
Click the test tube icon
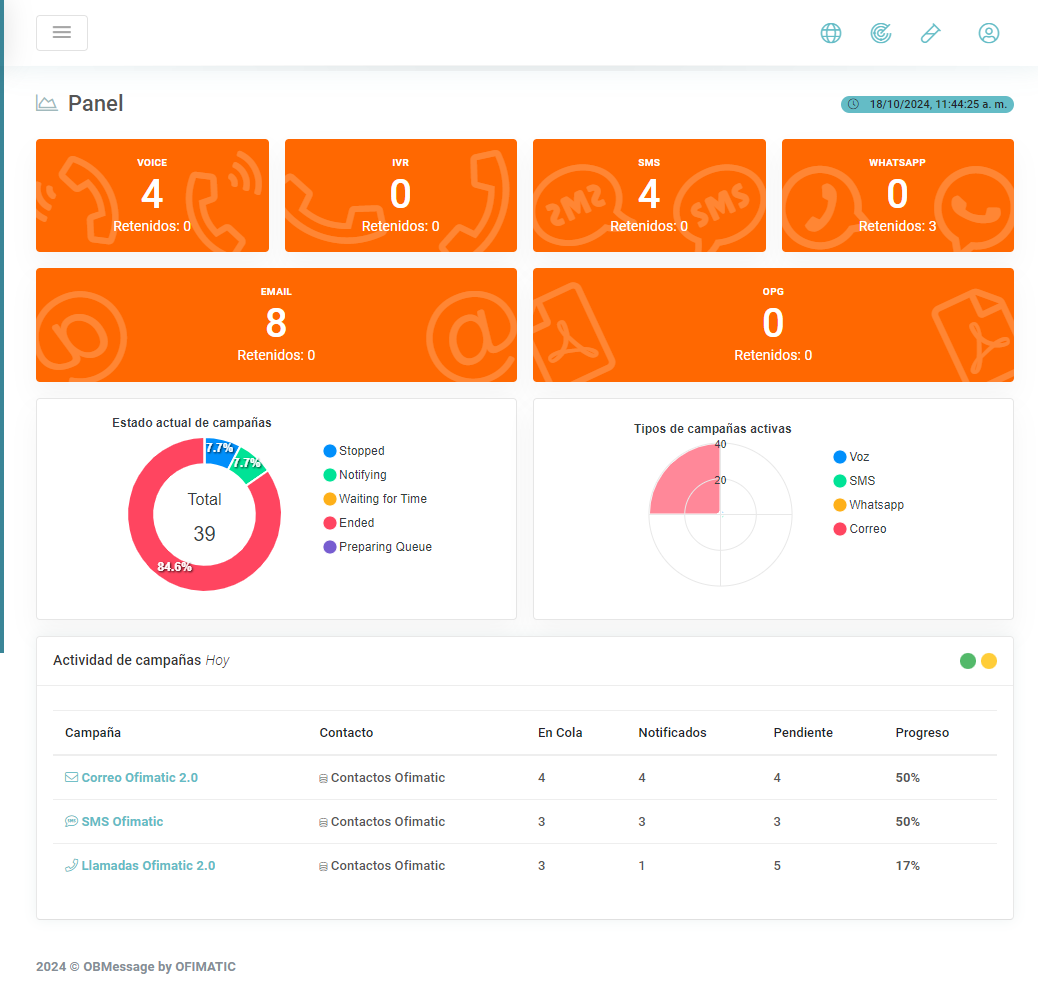(x=930, y=33)
